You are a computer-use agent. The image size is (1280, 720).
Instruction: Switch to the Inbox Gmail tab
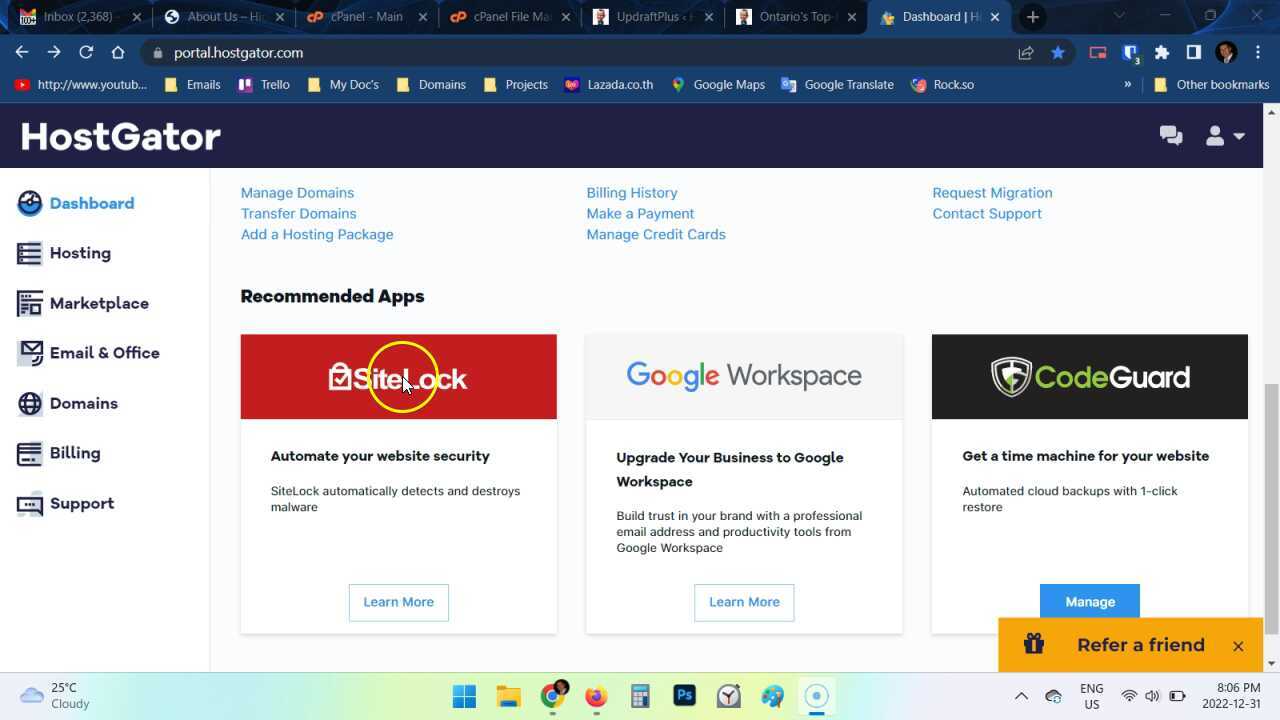point(80,17)
